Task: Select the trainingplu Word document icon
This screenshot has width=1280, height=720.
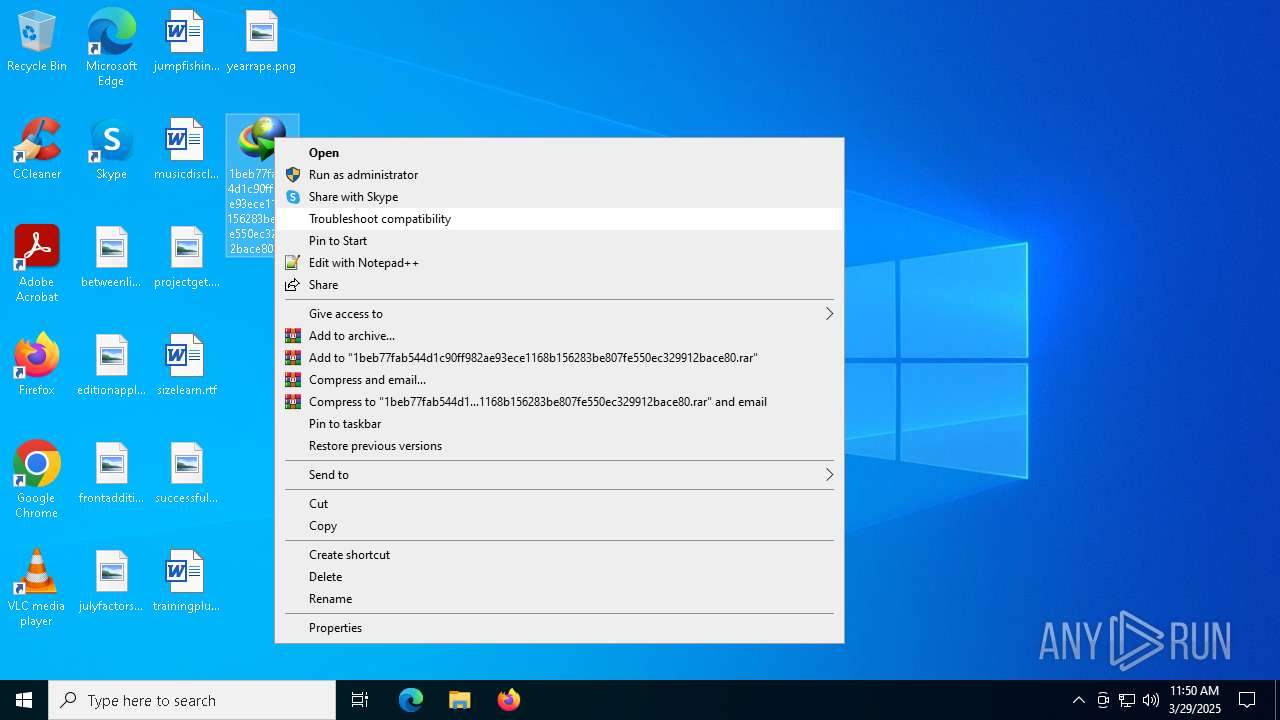Action: pyautogui.click(x=186, y=582)
